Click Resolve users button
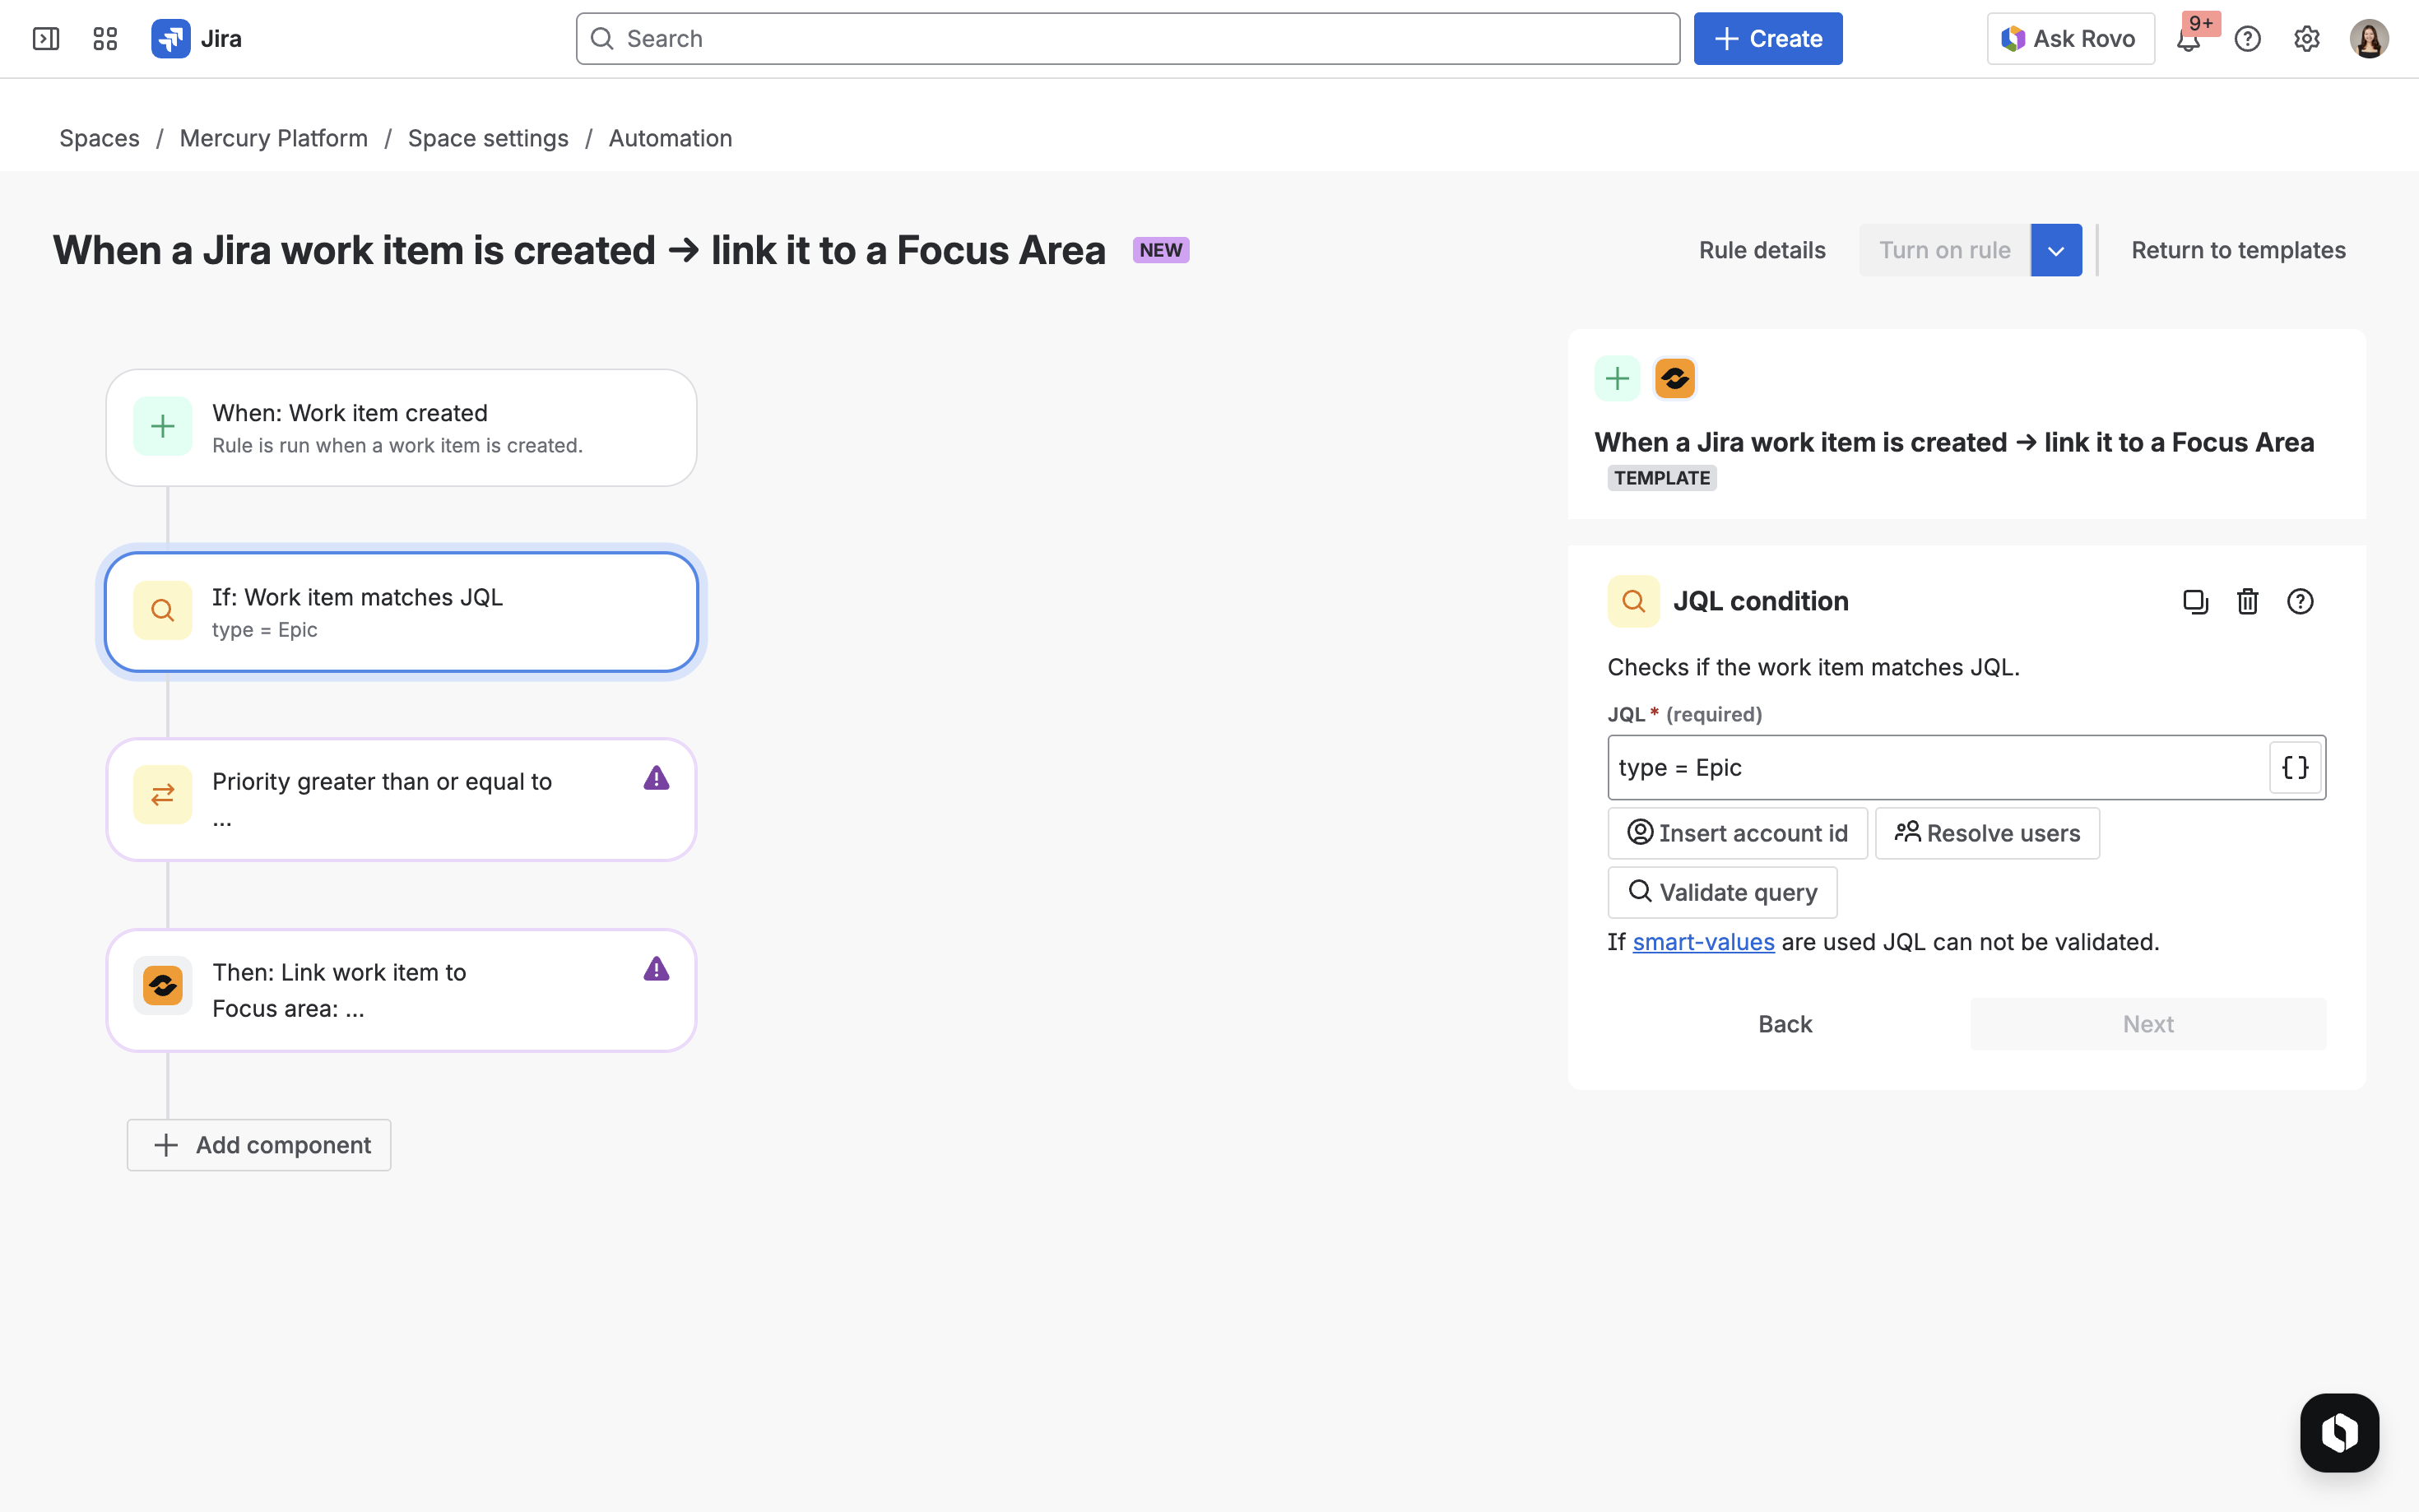 pyautogui.click(x=1987, y=833)
